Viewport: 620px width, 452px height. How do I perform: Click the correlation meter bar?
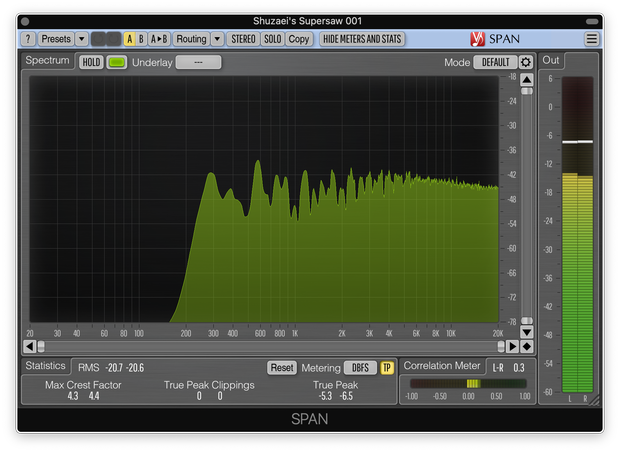point(468,383)
